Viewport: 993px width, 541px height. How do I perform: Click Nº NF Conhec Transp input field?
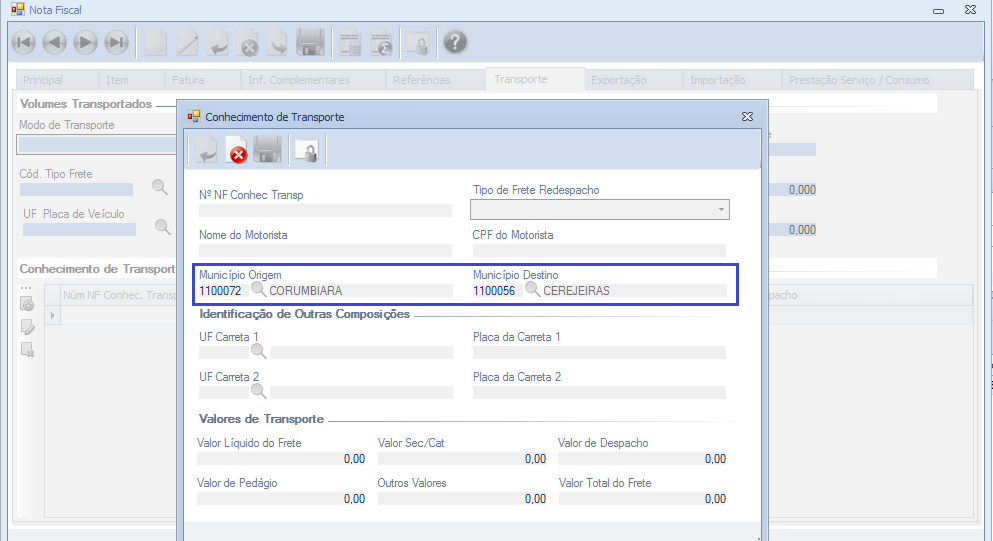[x=326, y=210]
